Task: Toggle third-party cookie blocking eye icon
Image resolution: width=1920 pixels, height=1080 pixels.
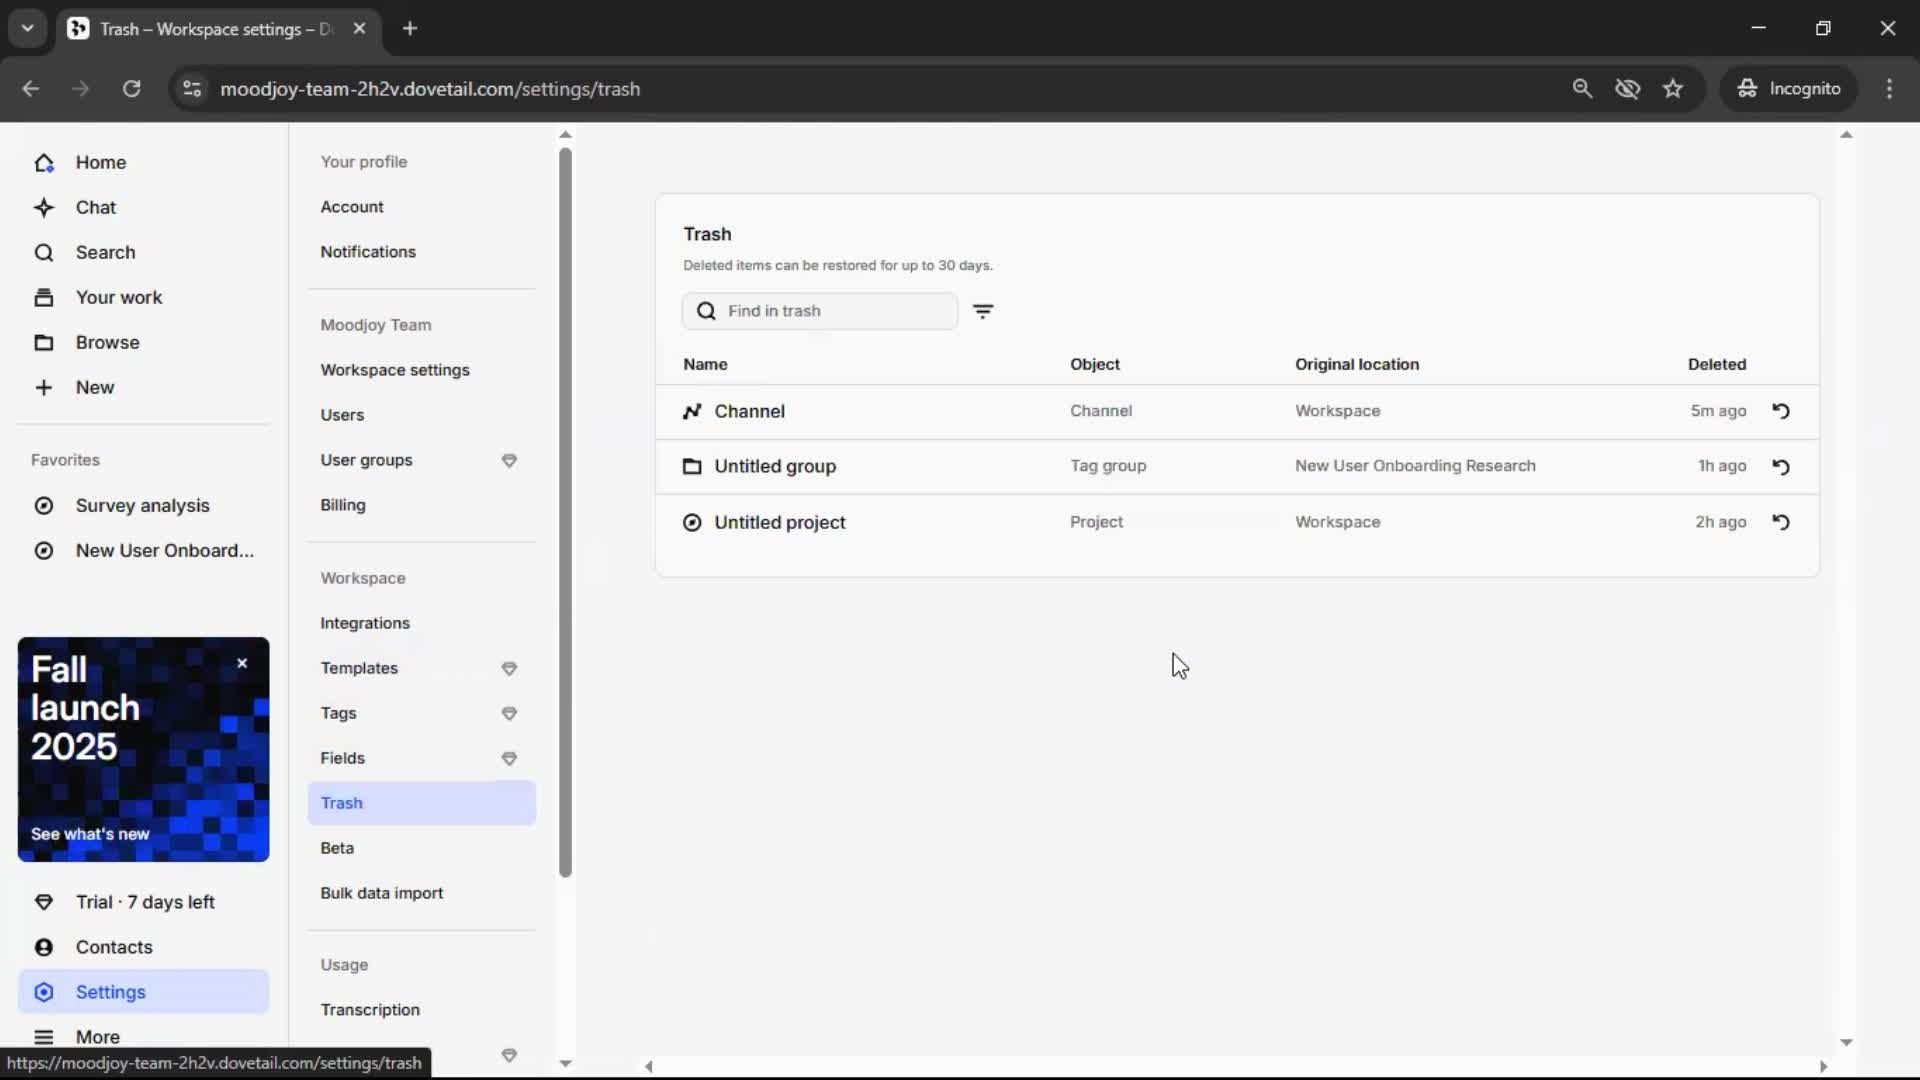Action: pyautogui.click(x=1627, y=89)
